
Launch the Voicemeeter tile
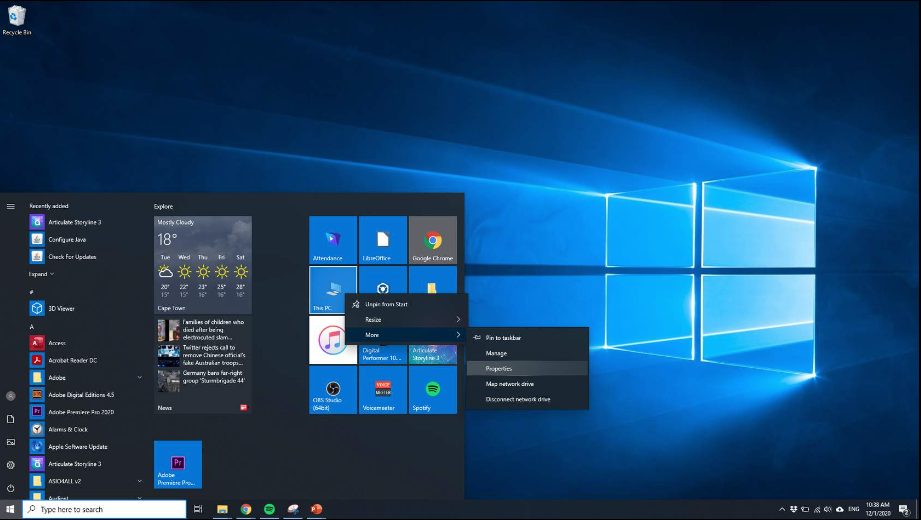pos(383,389)
